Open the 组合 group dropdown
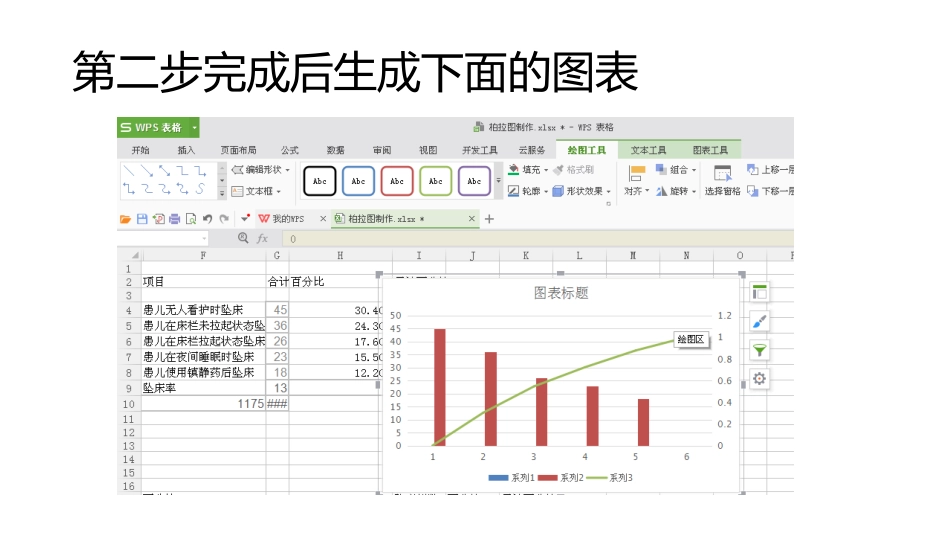The height and width of the screenshot is (535, 950). (676, 170)
